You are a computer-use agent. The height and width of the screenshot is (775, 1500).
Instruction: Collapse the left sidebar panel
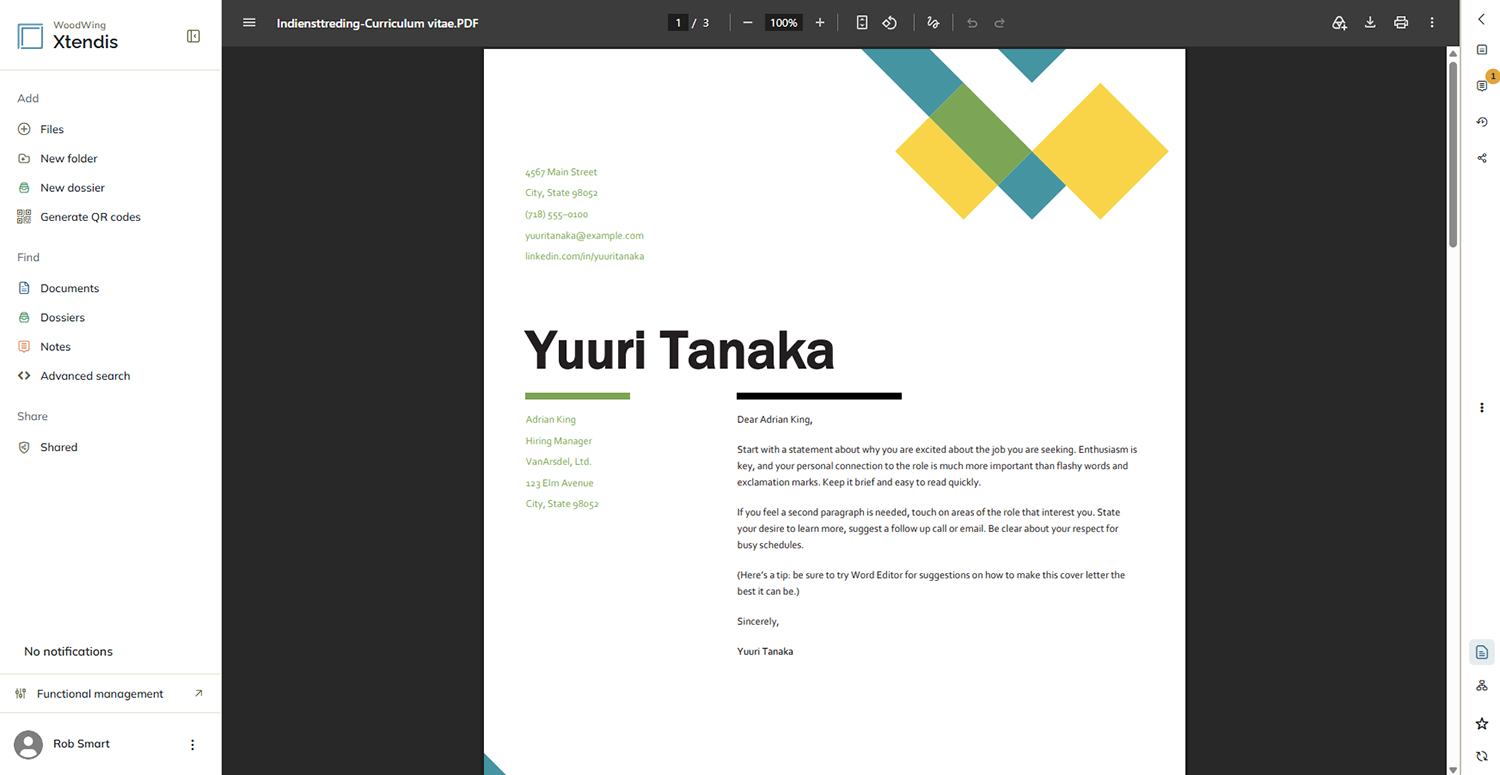[194, 36]
